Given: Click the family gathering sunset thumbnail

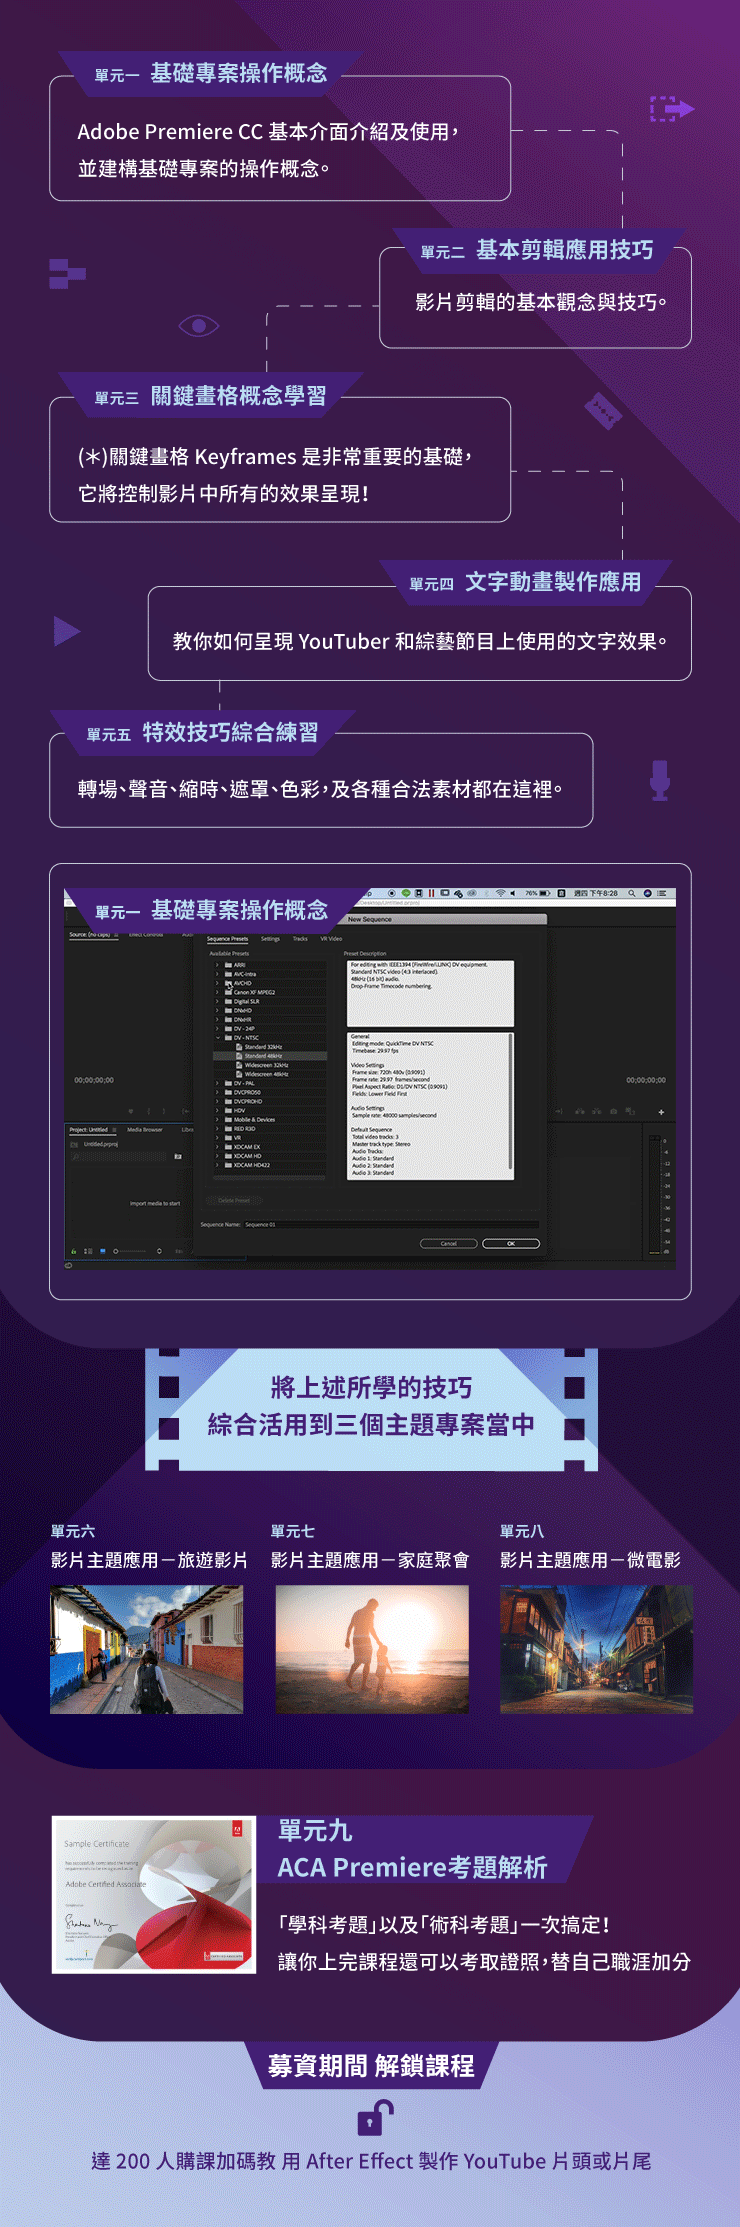Looking at the screenshot, I should (x=372, y=1650).
